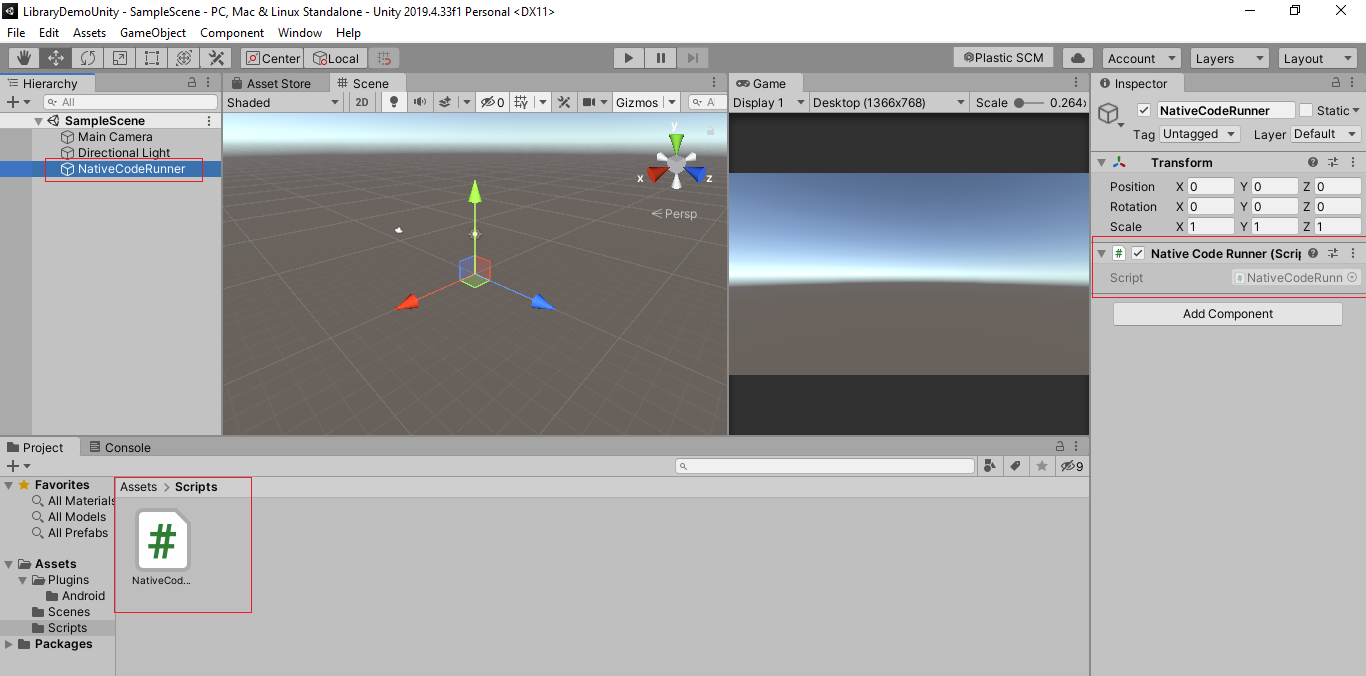
Task: Toggle 2D mode in Scene view
Action: coord(362,102)
